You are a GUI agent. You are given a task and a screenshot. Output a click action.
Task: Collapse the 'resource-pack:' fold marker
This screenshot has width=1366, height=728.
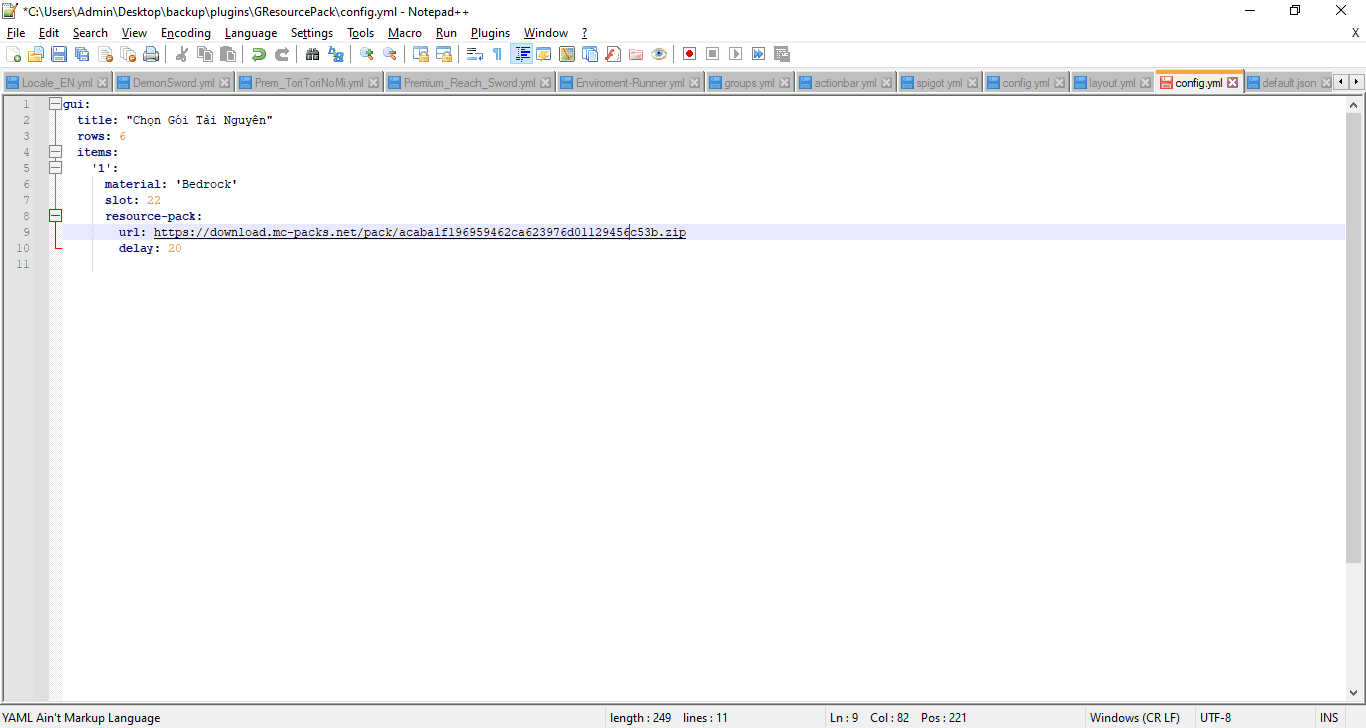pos(55,216)
